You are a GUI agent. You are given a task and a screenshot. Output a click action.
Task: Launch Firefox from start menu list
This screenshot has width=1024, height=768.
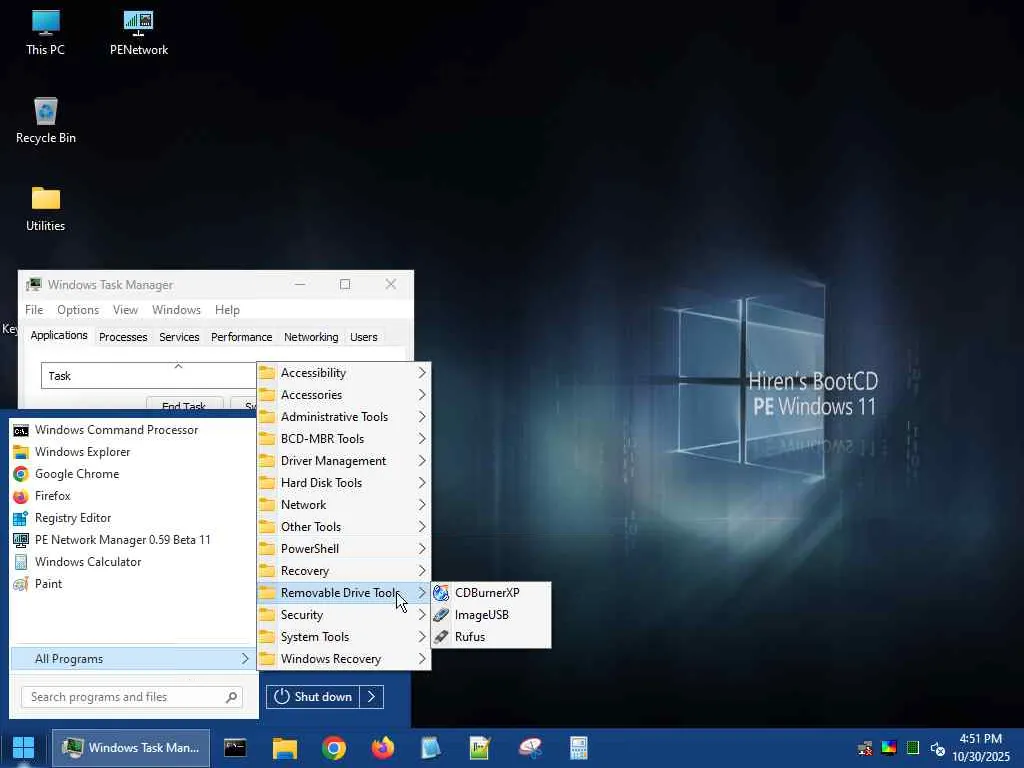point(134,496)
